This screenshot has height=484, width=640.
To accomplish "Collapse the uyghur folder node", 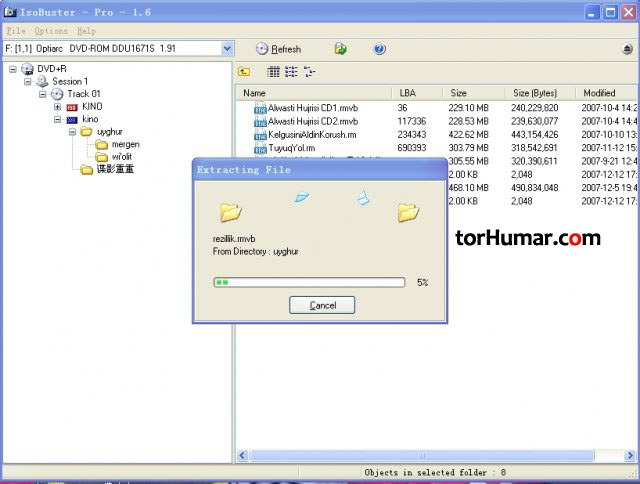I will [x=73, y=132].
